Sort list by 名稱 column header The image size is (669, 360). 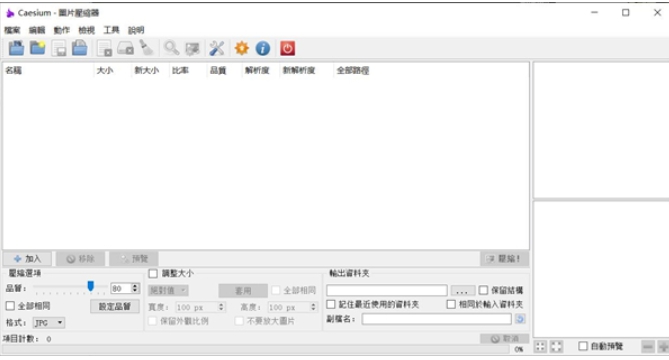tap(48, 70)
